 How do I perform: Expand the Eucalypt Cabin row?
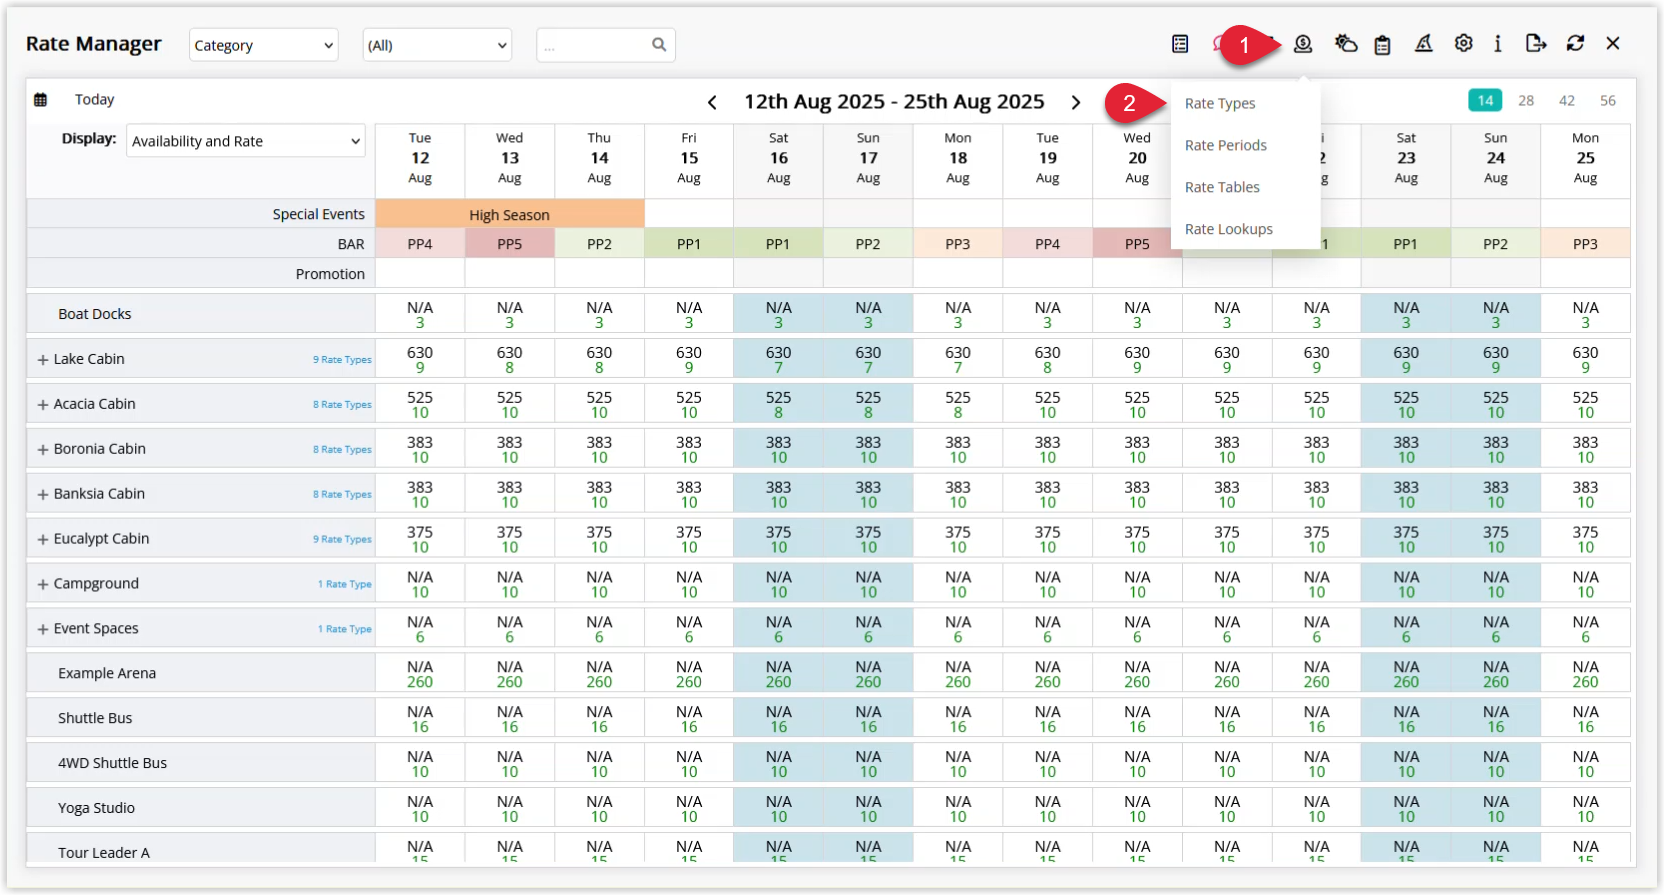coord(43,540)
